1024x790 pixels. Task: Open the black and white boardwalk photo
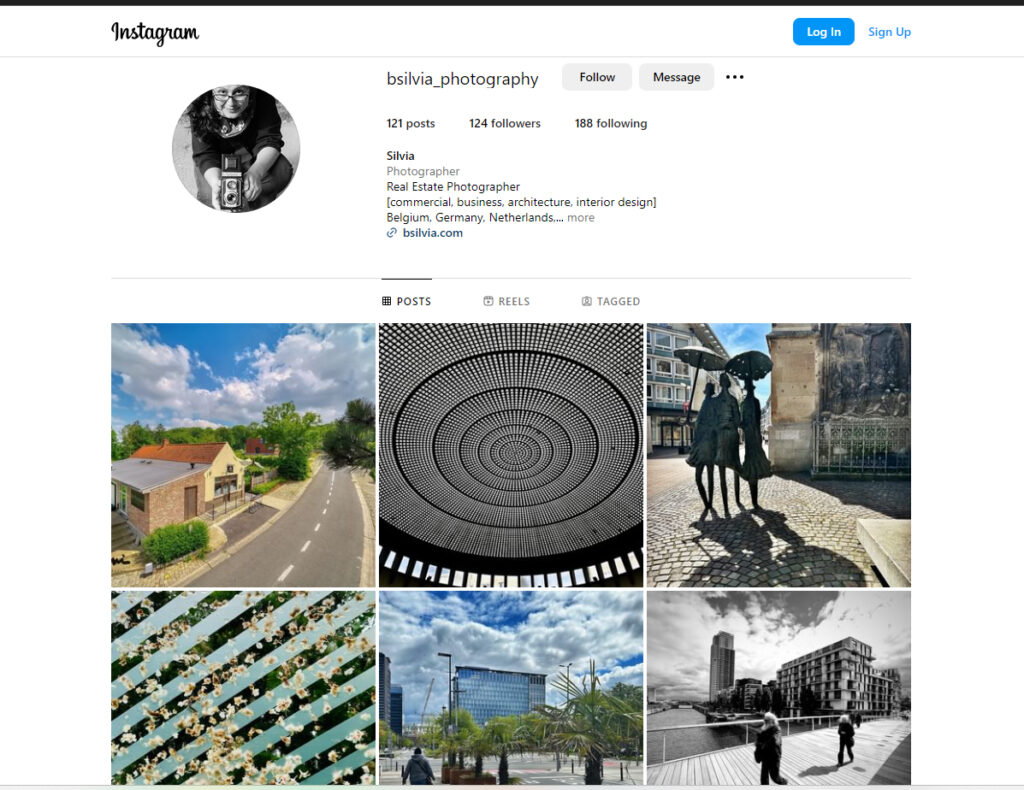tap(779, 687)
